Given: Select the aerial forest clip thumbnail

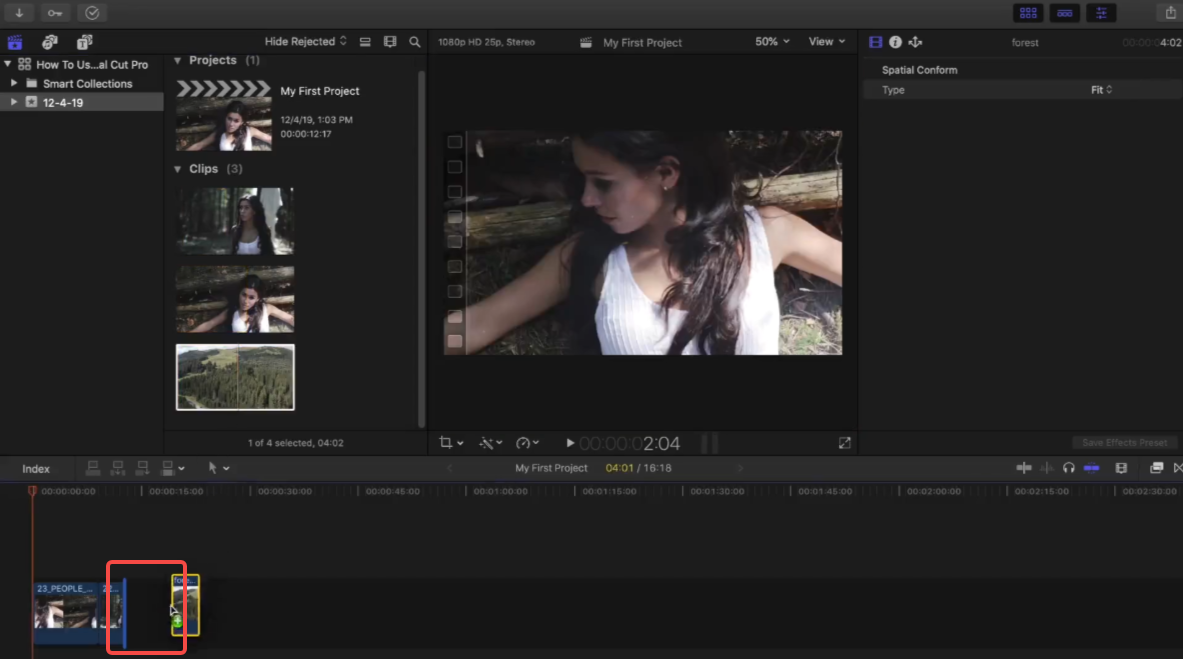Looking at the screenshot, I should [x=235, y=377].
